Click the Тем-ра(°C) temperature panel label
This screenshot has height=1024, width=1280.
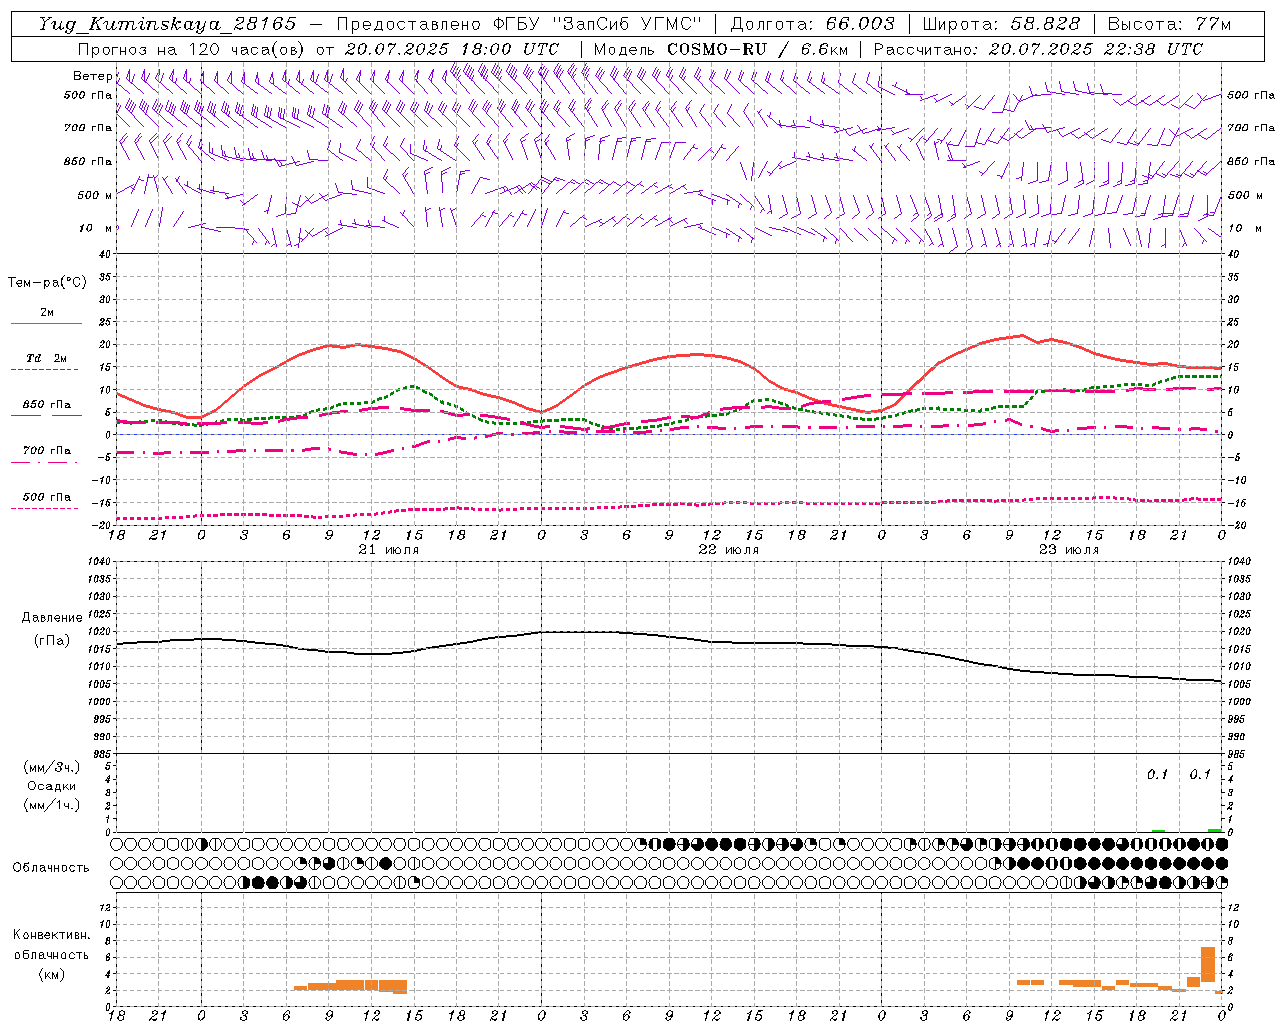[47, 283]
